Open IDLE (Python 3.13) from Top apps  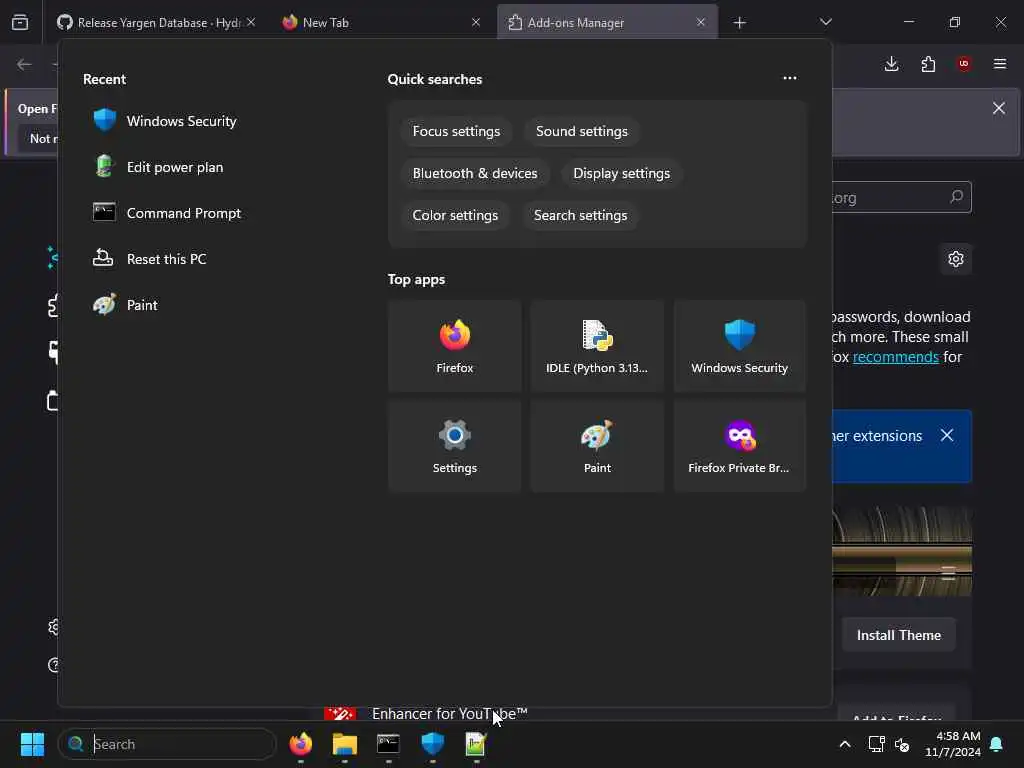coord(597,346)
